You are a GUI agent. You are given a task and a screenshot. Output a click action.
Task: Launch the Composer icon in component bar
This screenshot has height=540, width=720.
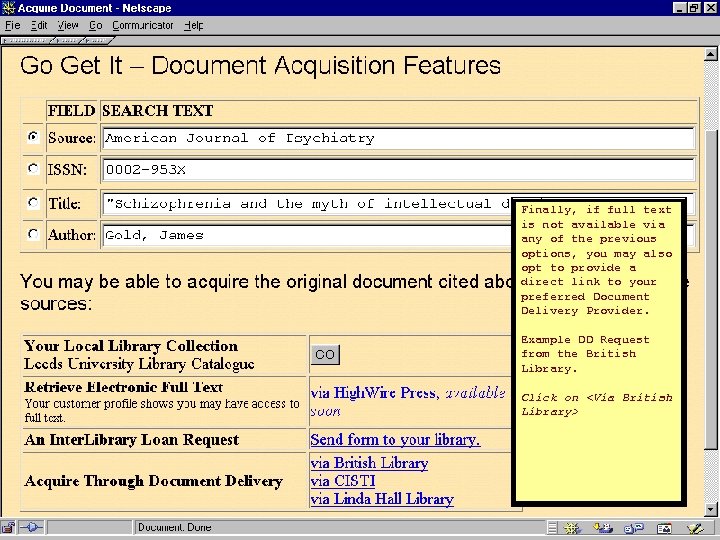point(695,529)
